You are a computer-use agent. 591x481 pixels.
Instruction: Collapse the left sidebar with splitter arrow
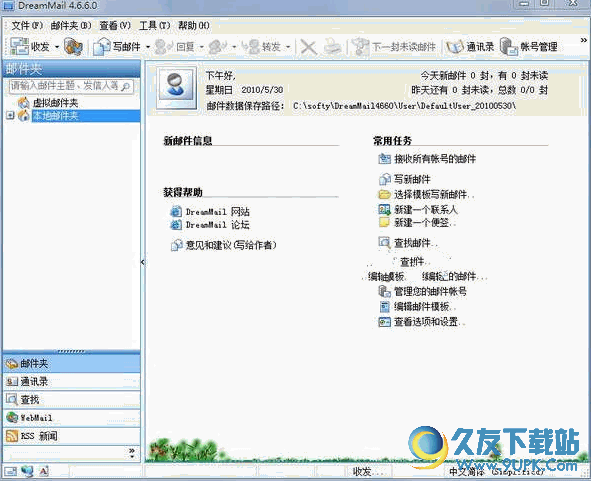click(x=142, y=262)
